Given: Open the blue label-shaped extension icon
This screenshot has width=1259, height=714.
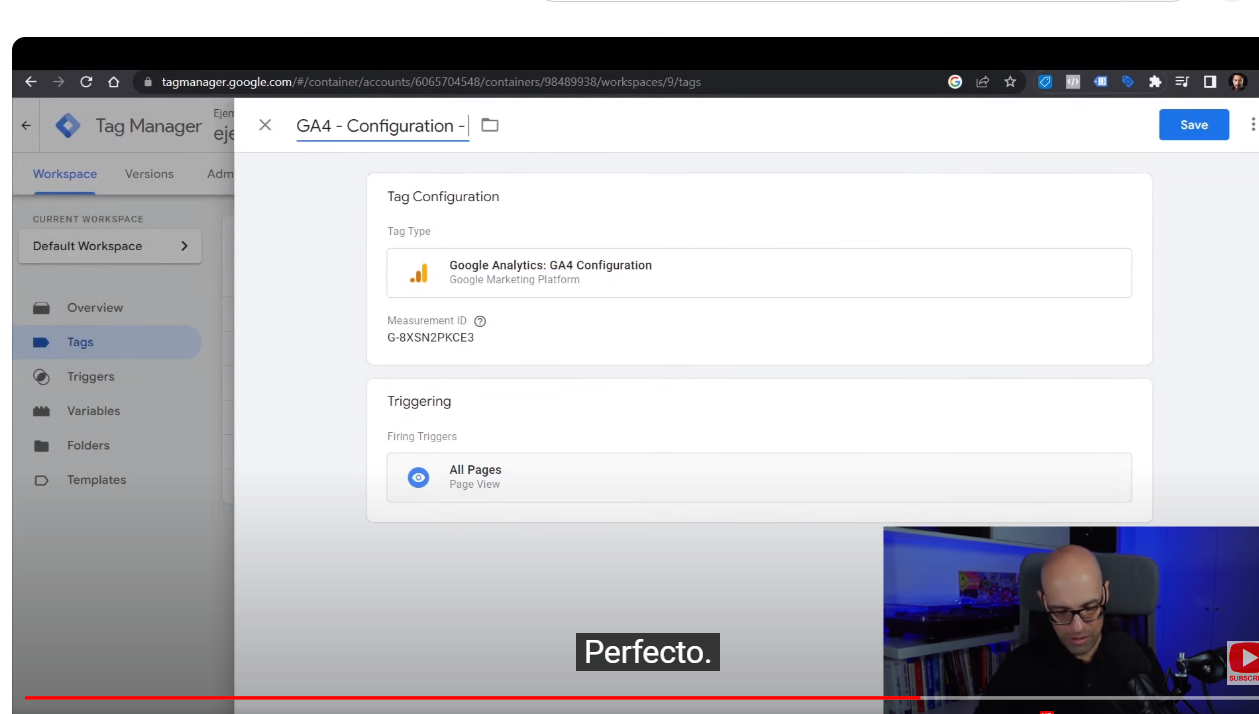Looking at the screenshot, I should (x=1101, y=82).
